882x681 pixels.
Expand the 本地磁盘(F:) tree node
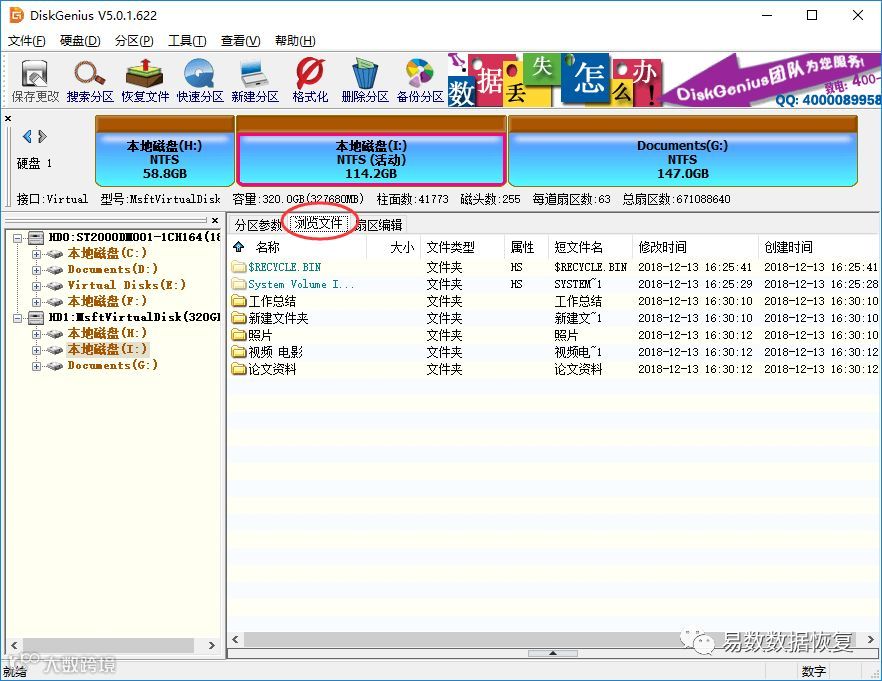[36, 302]
